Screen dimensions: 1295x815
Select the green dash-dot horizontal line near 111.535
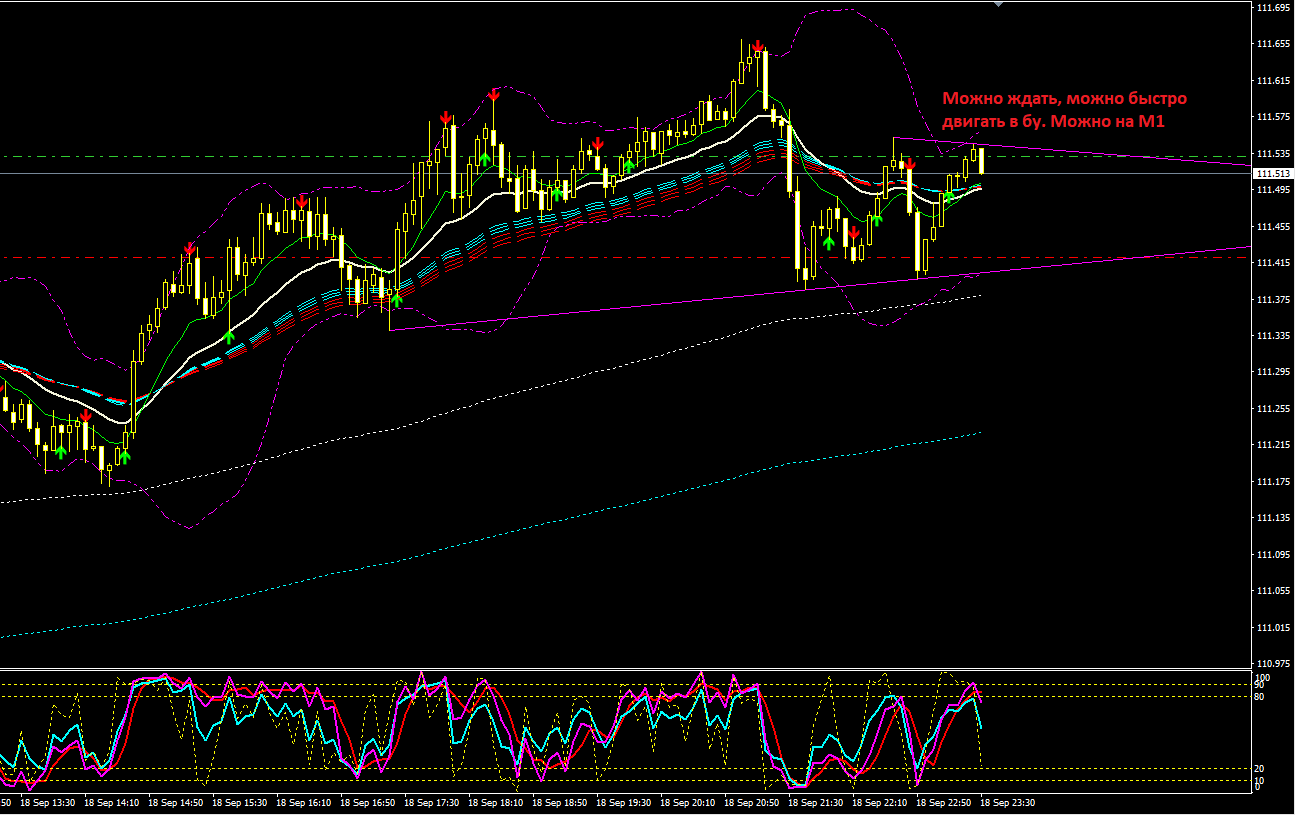pos(625,156)
